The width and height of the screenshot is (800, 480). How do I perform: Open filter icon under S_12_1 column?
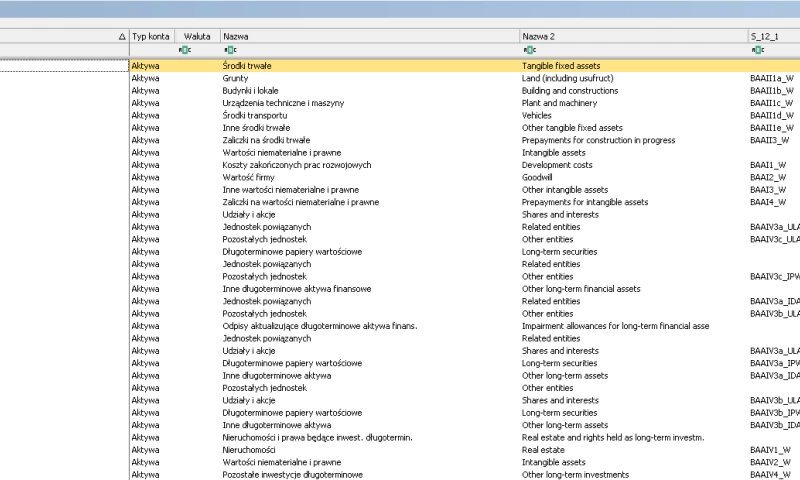pos(758,50)
